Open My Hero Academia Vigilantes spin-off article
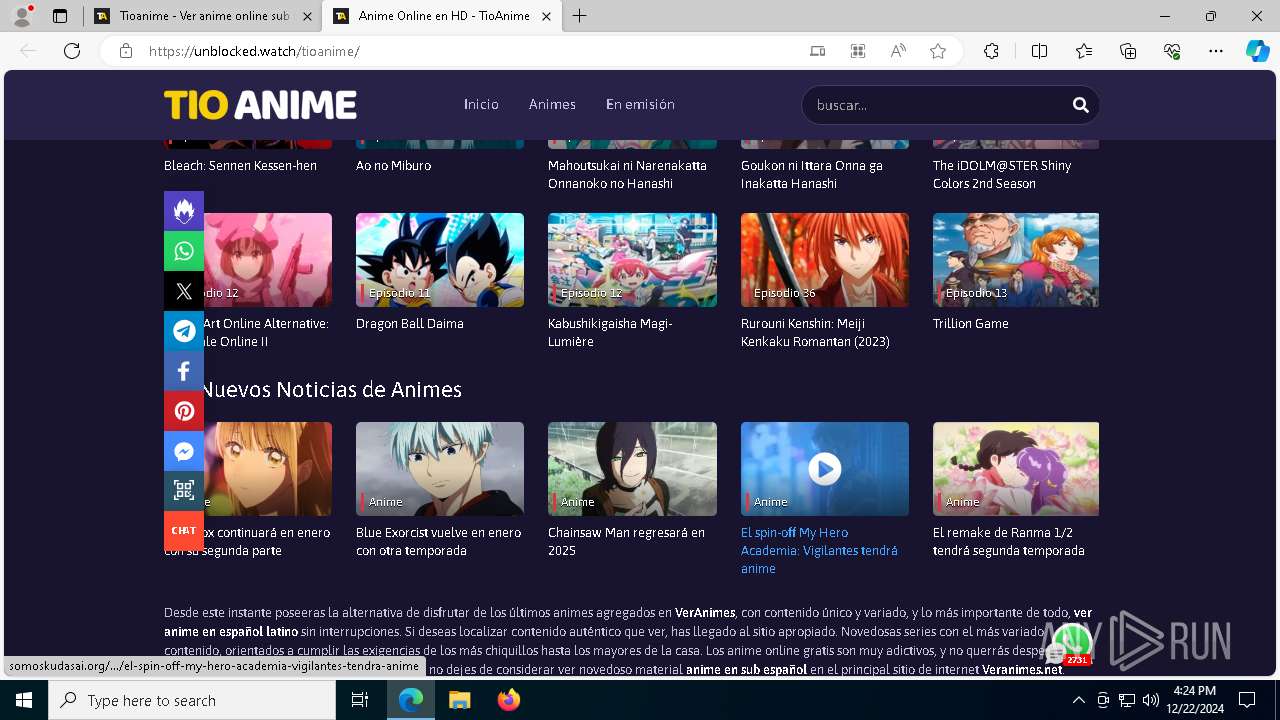The height and width of the screenshot is (720, 1280). [819, 551]
